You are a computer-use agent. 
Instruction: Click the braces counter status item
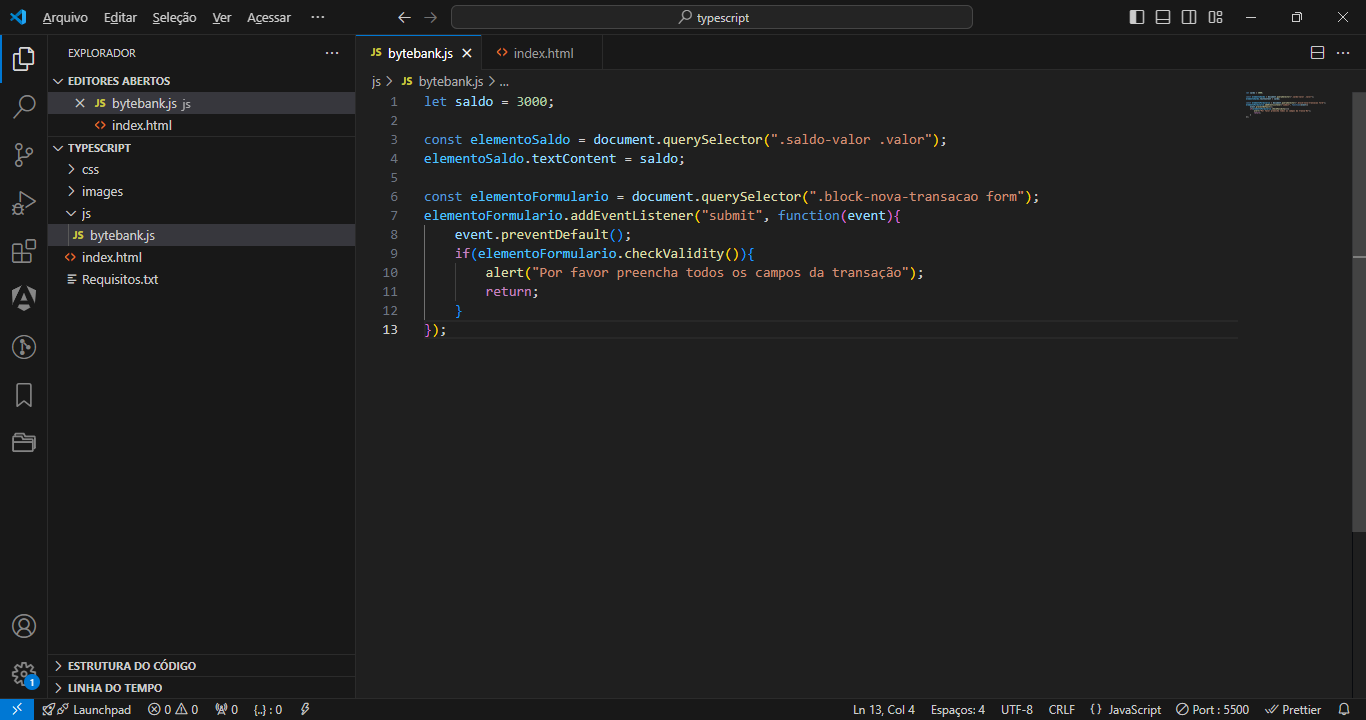click(x=268, y=709)
